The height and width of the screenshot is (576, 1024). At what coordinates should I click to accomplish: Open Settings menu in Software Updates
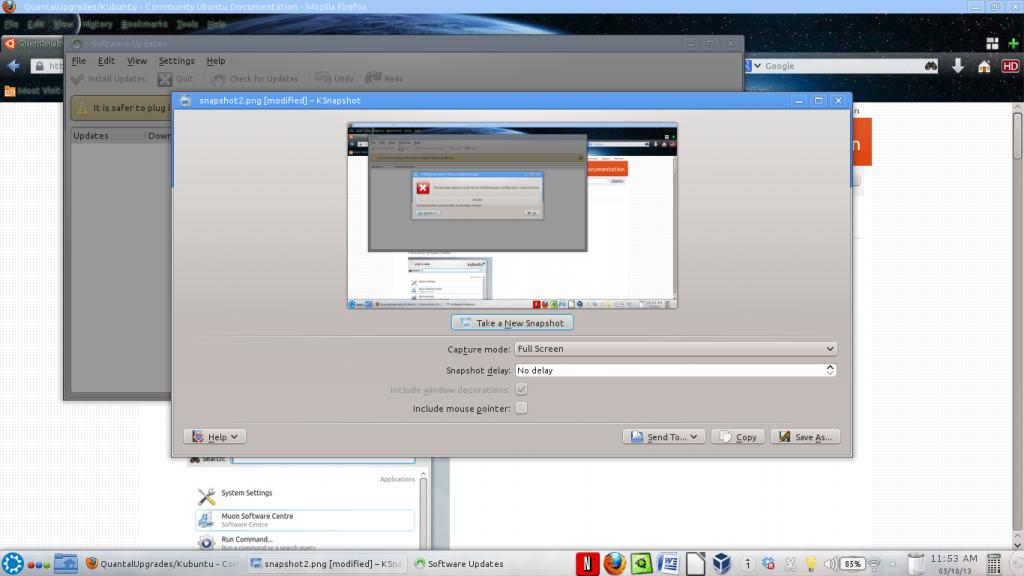click(x=177, y=61)
